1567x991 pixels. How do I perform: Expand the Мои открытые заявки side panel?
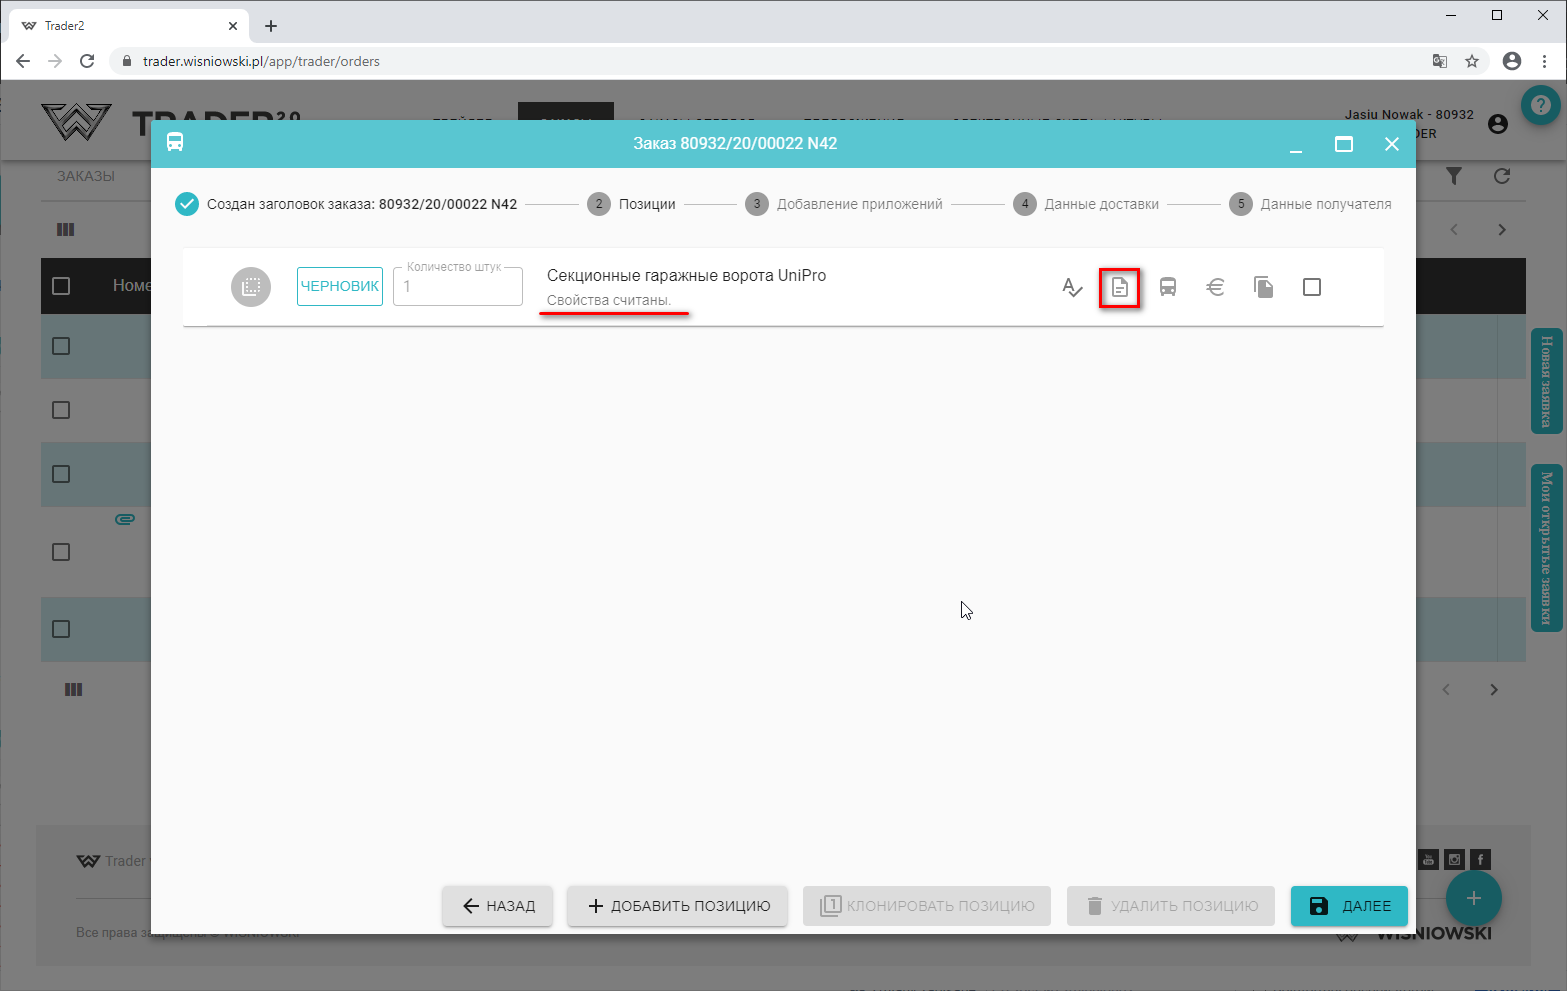coord(1546,548)
